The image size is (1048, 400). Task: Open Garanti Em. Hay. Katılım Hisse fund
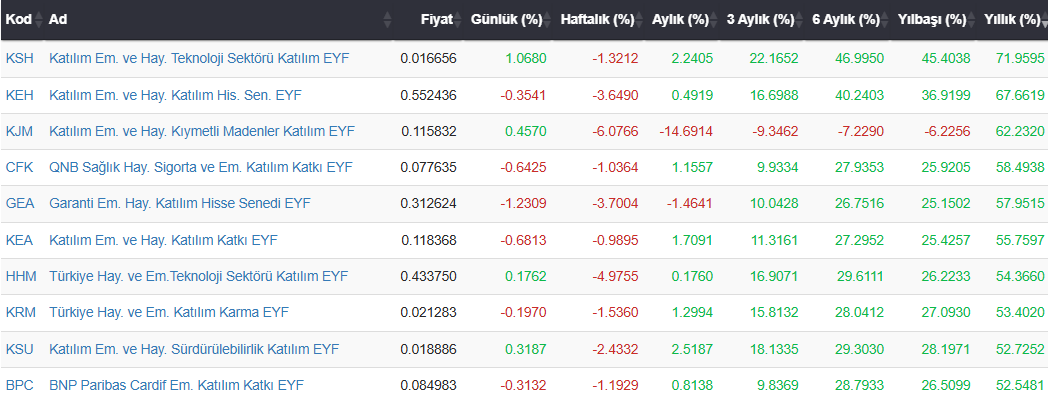180,203
